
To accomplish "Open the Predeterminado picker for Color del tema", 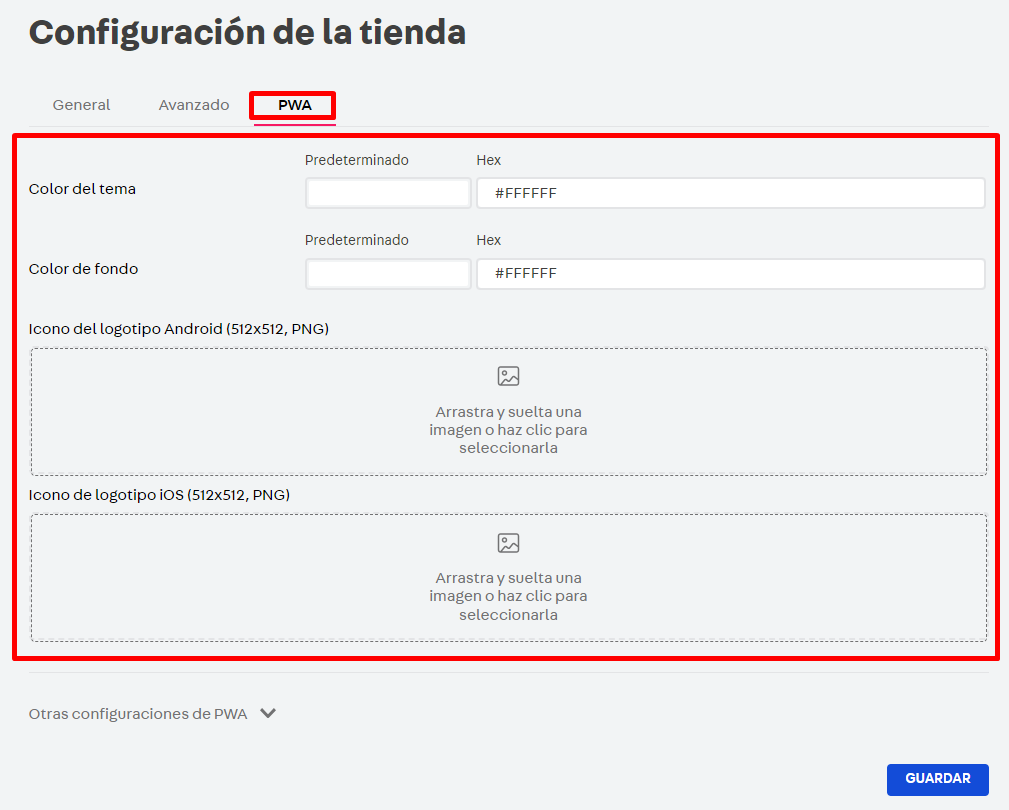I will [388, 192].
